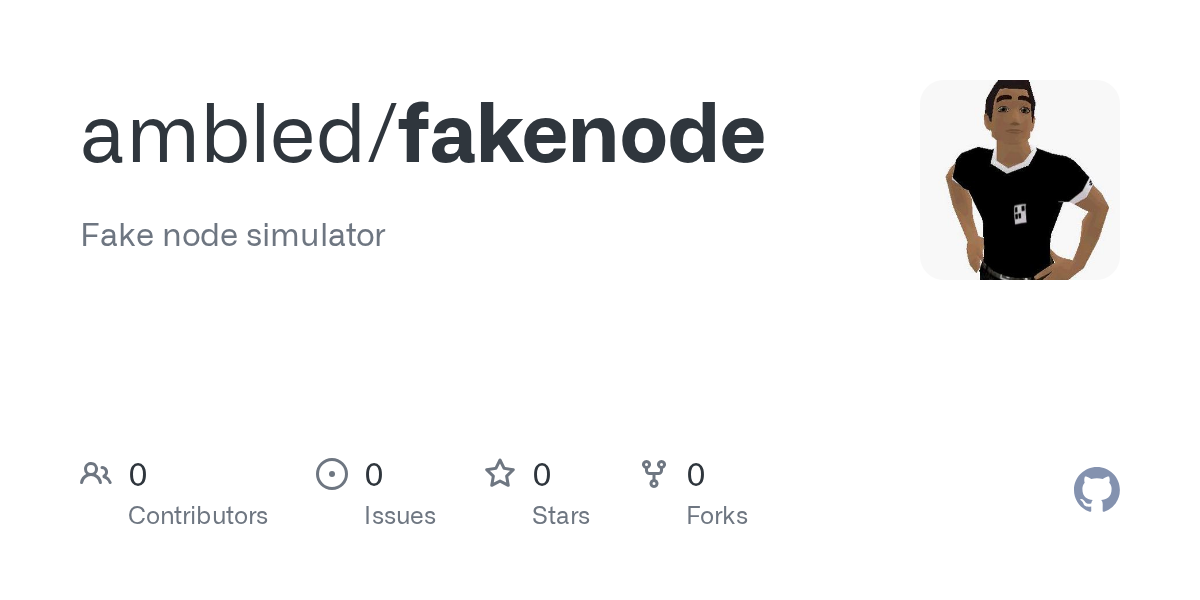The height and width of the screenshot is (600, 1200).
Task: Select the 'Fake node simulator' description
Action: click(x=233, y=236)
